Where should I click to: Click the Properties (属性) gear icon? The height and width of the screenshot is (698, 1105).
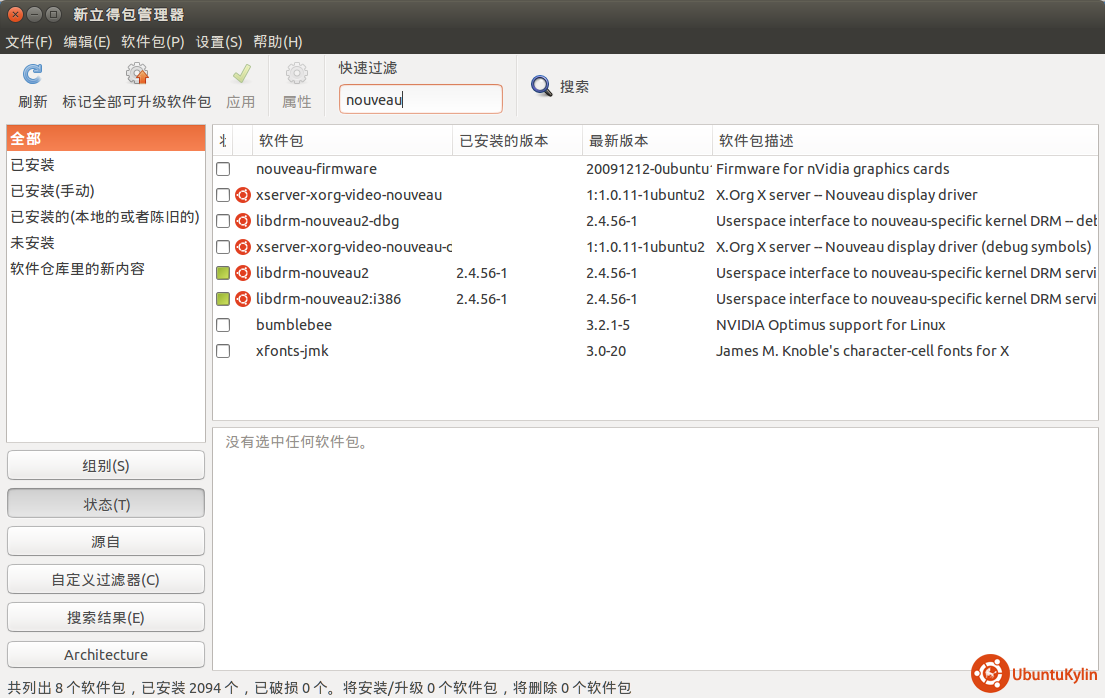(x=297, y=74)
